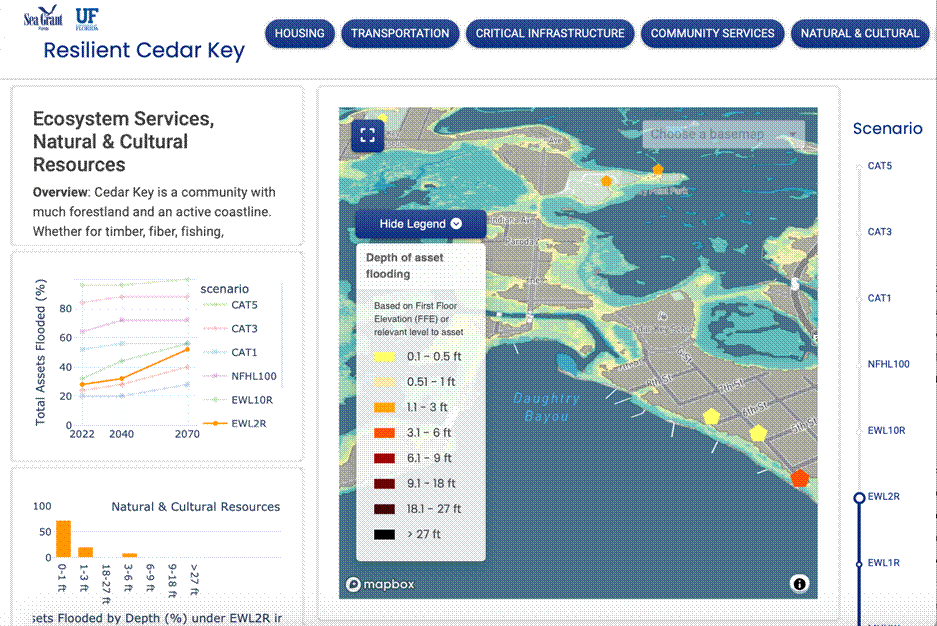Screen dimensions: 937x626
Task: Click the 'Natural & Cultural Resources' chart title
Action: [195, 507]
